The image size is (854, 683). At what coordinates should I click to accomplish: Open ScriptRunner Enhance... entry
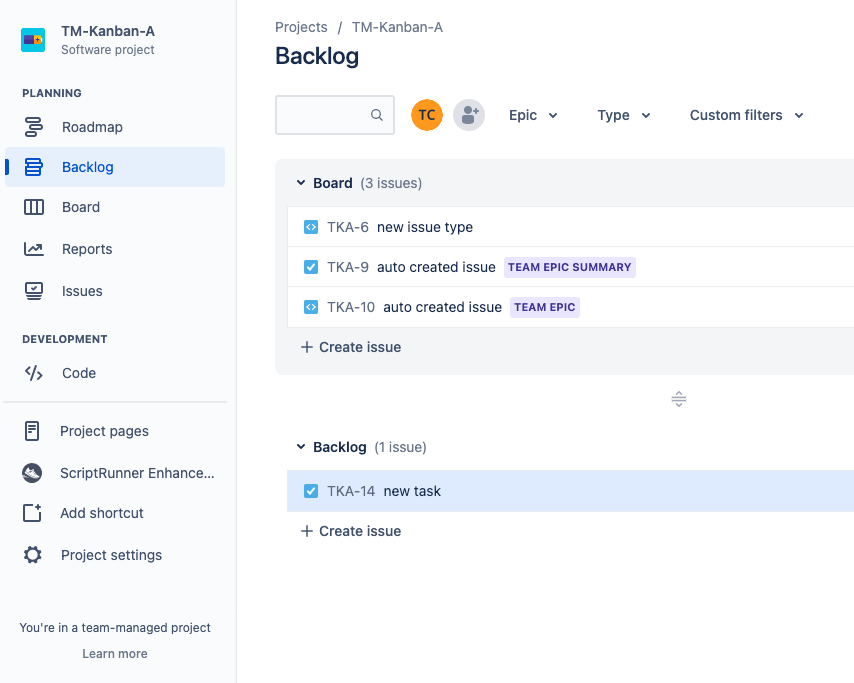pyautogui.click(x=137, y=473)
